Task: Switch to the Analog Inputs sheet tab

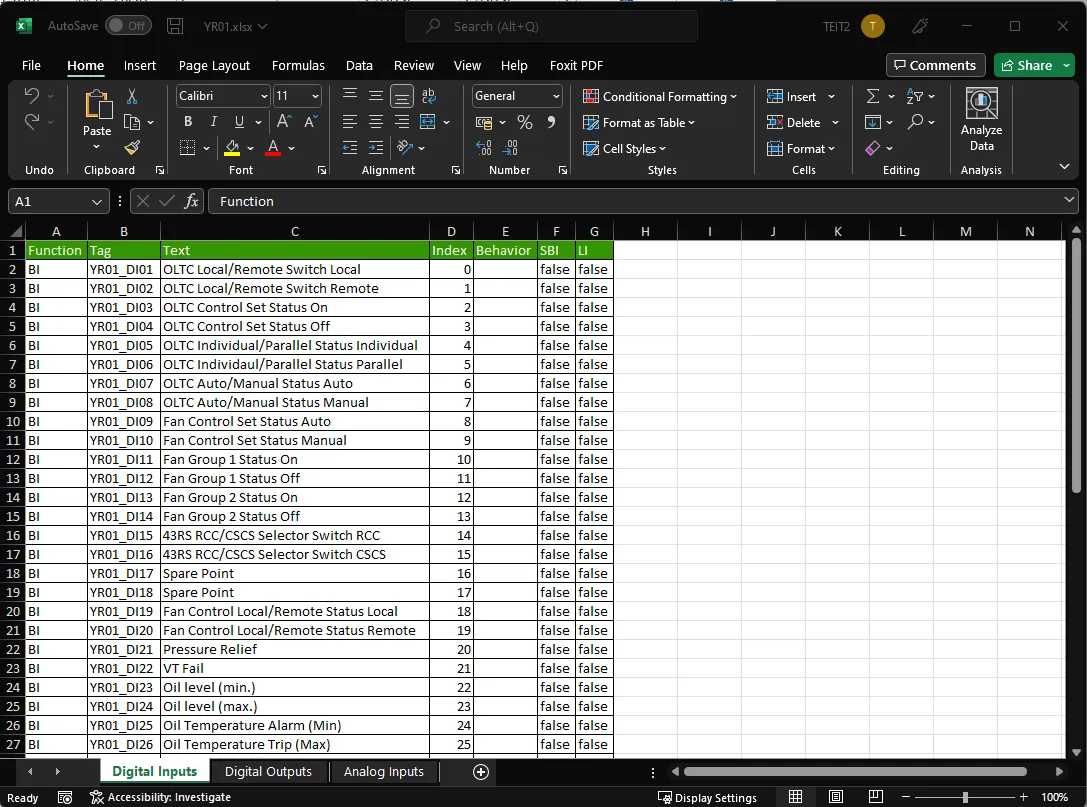Action: click(x=383, y=772)
